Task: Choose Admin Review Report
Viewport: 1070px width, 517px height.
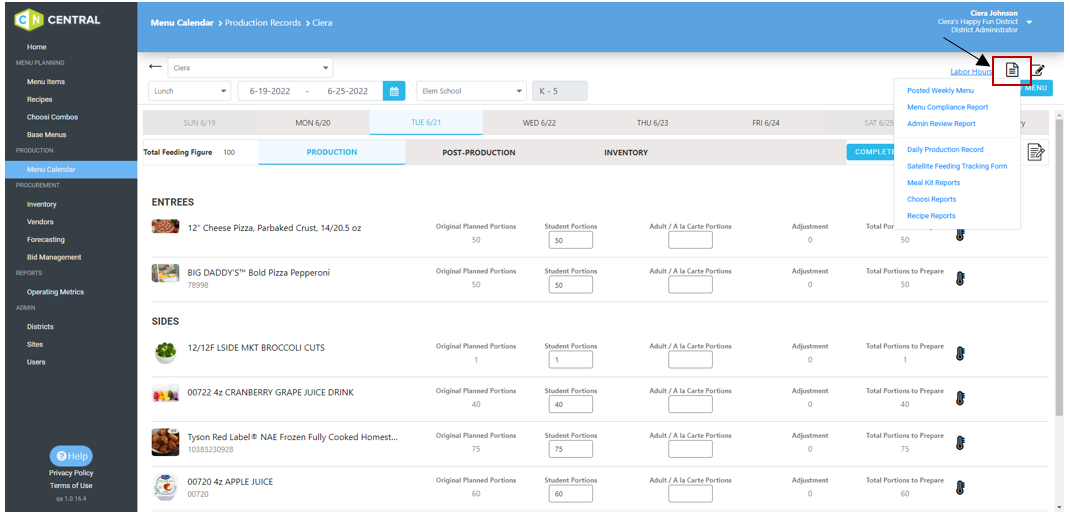Action: point(941,123)
